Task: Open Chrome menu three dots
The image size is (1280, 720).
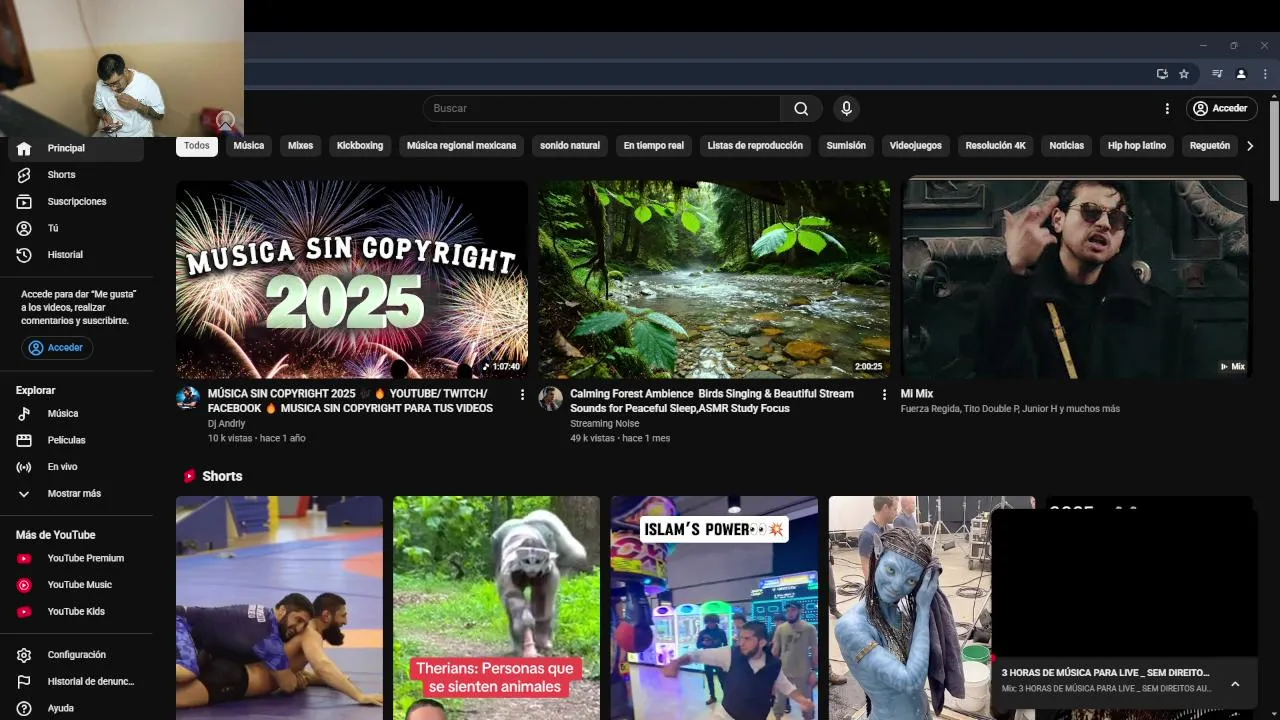Action: pyautogui.click(x=1265, y=74)
